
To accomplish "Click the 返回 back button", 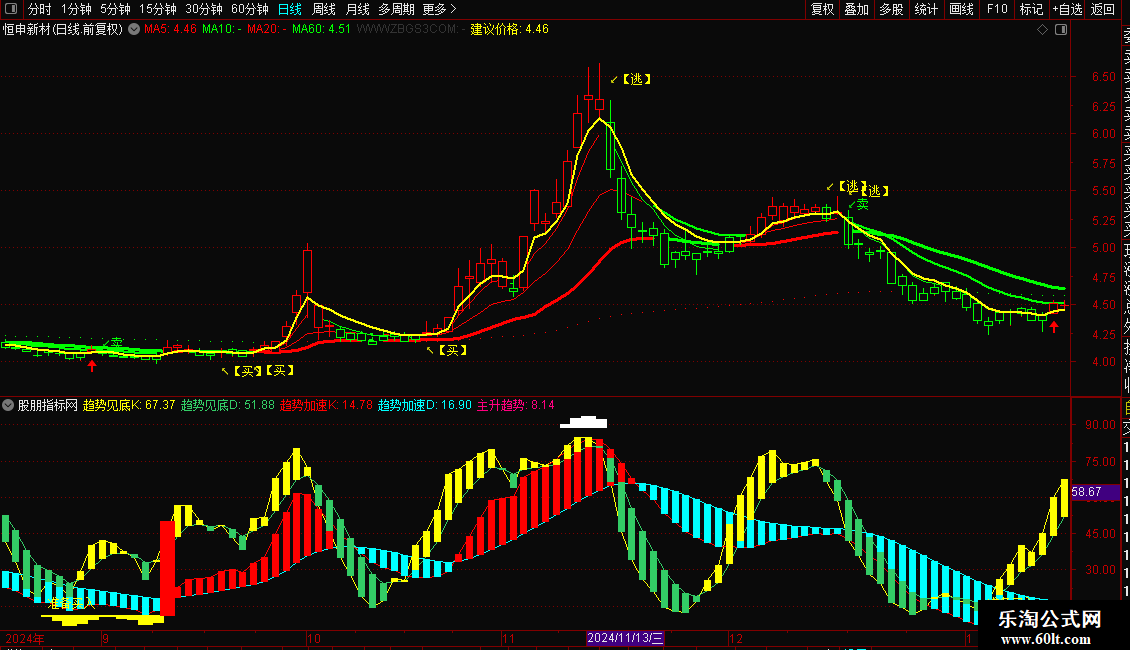I will tap(1103, 9).
